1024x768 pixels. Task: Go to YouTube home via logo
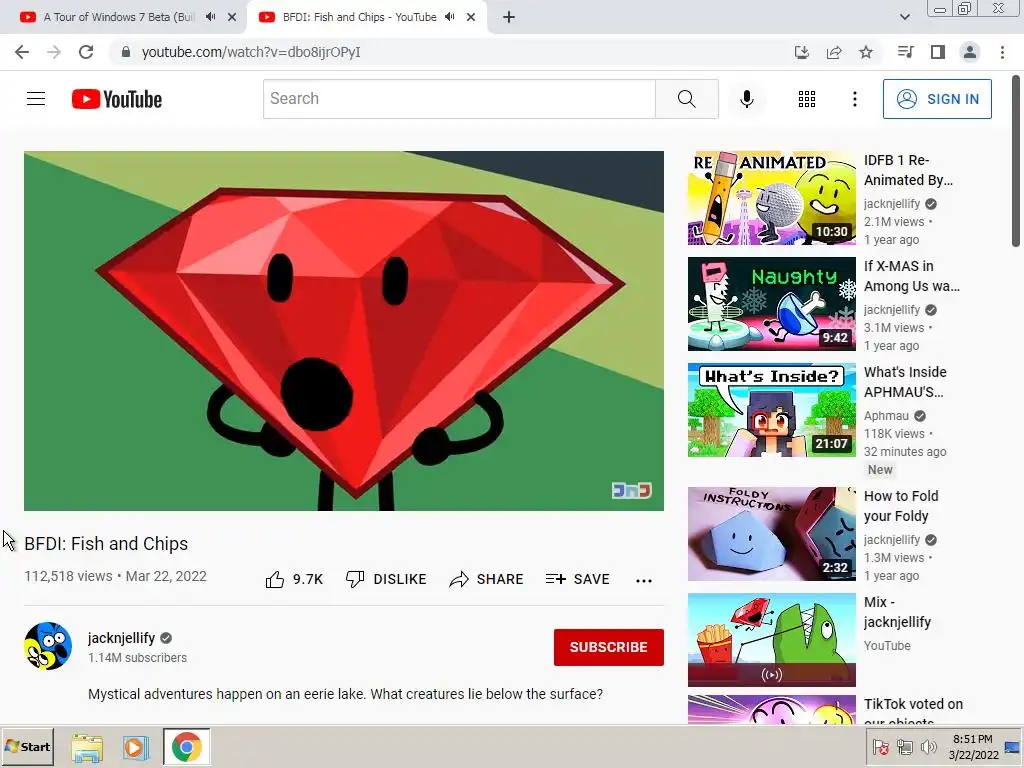pyautogui.click(x=117, y=99)
